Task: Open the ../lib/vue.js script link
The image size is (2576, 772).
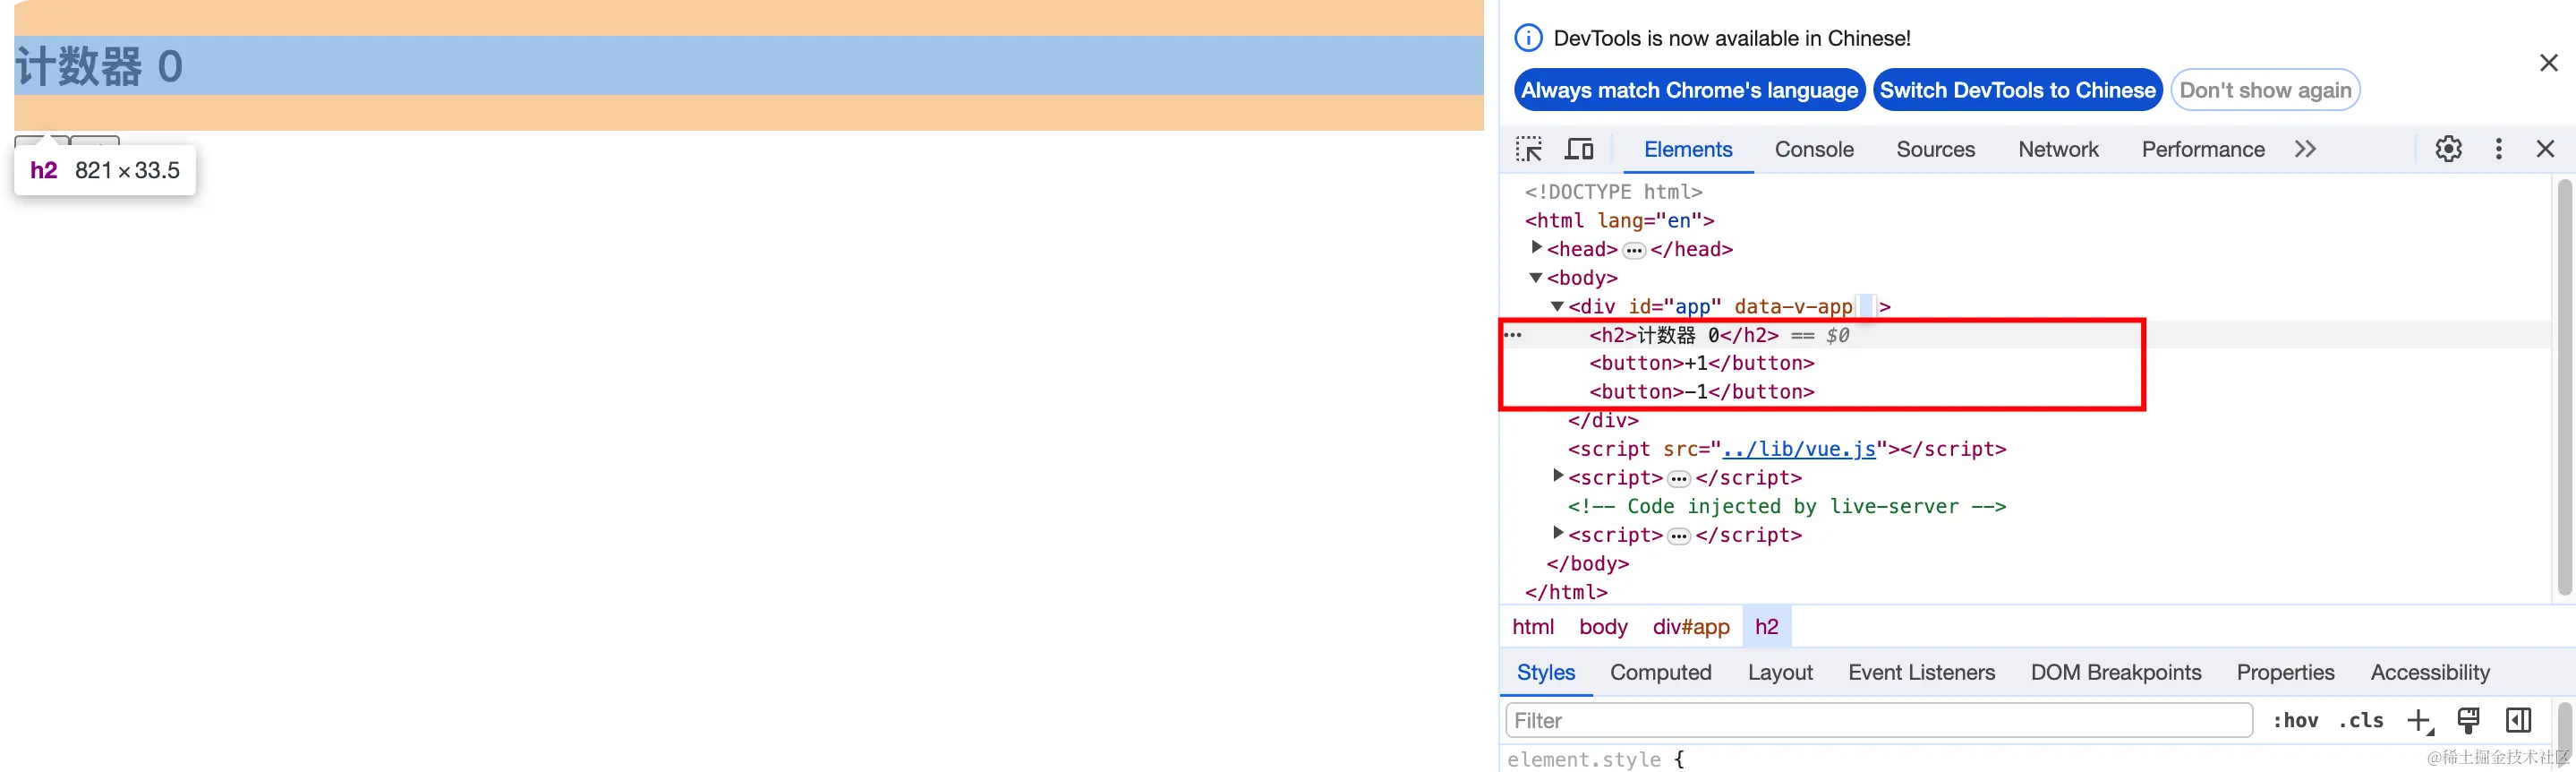Action: click(1798, 449)
